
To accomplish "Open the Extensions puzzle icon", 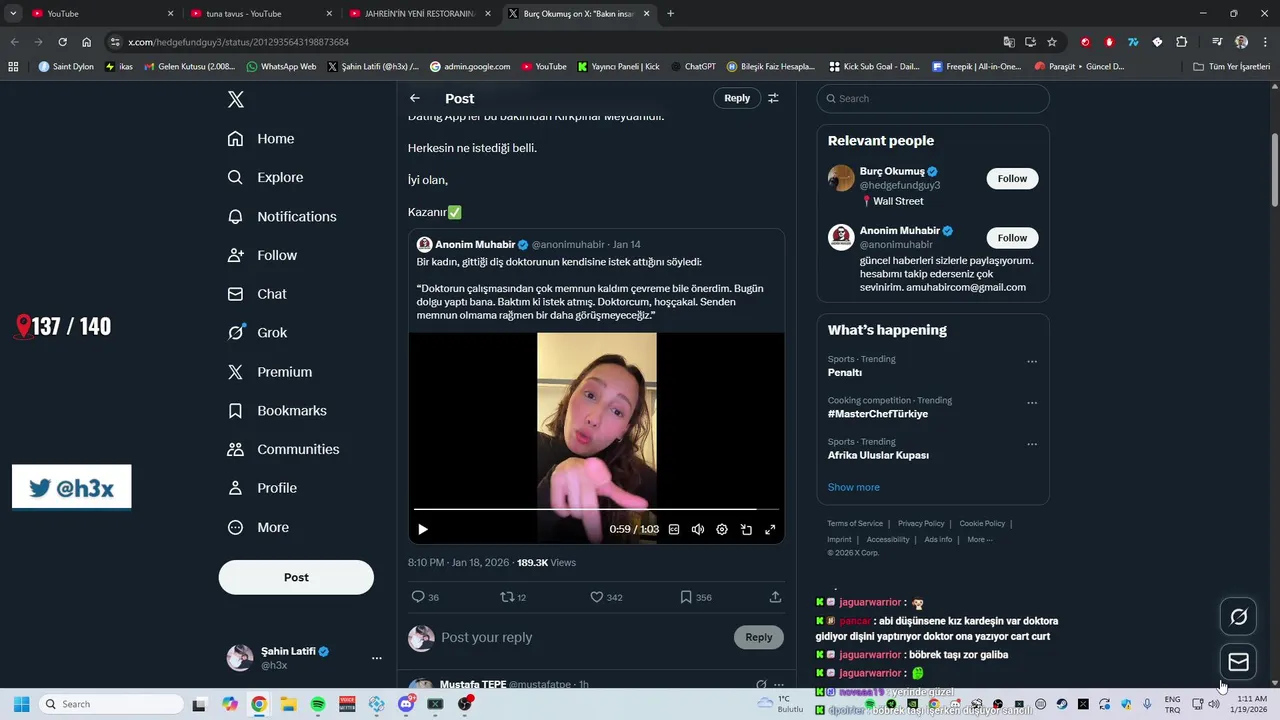I will pyautogui.click(x=1182, y=42).
